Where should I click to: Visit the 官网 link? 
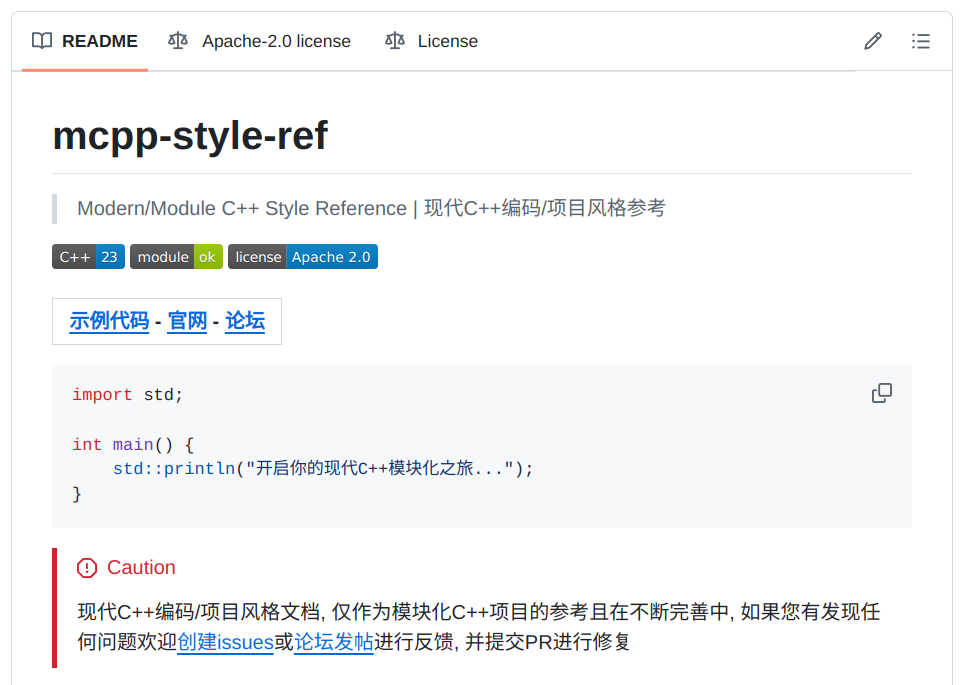point(187,321)
